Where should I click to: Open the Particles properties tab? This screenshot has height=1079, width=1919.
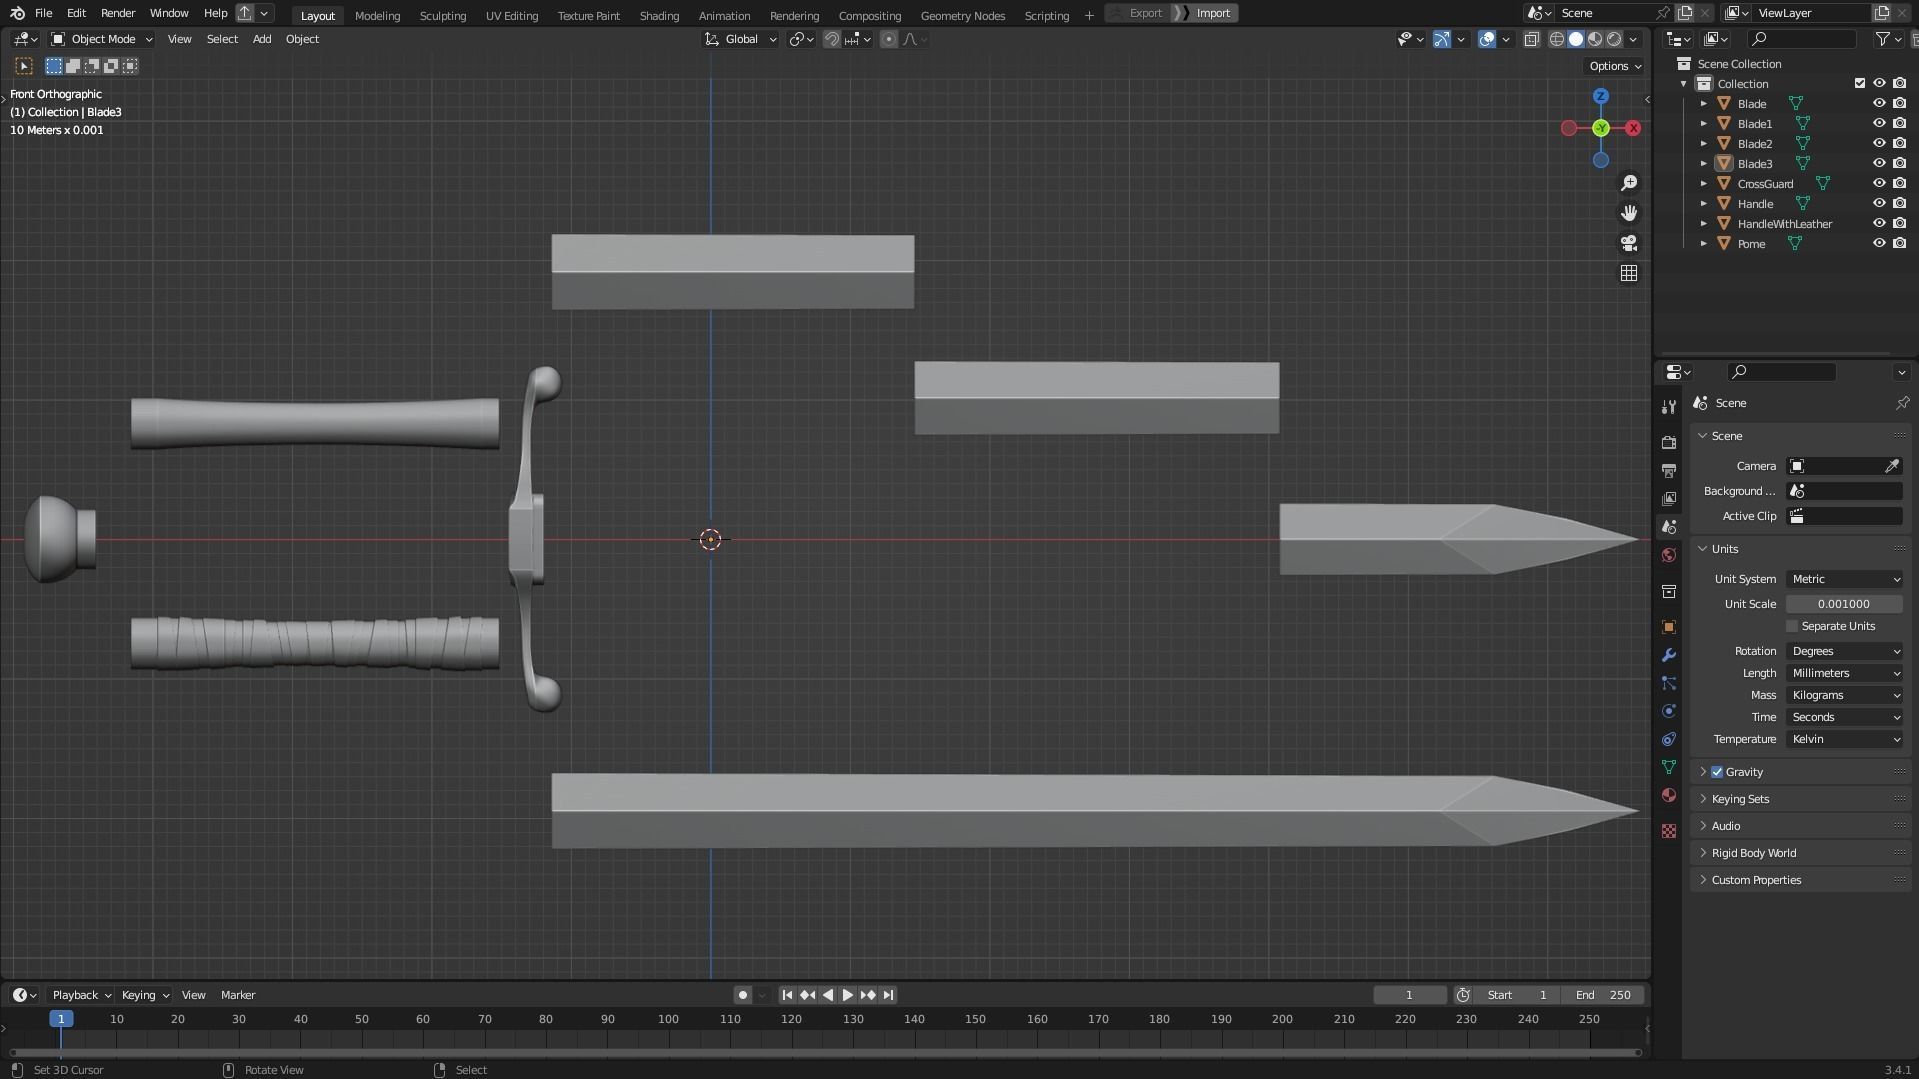click(1669, 683)
